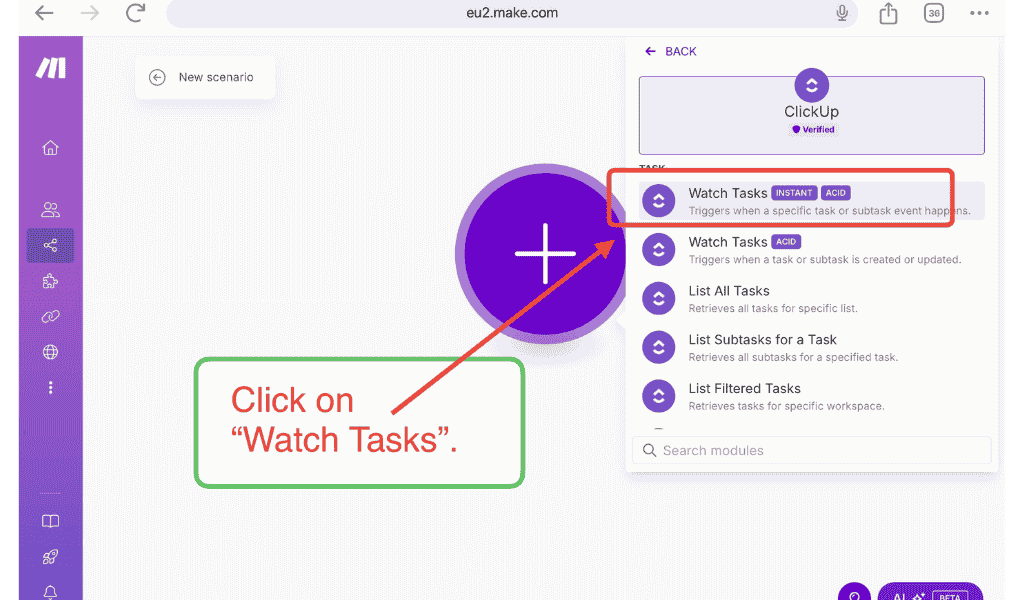Click the INSTANT tag on Watch Tasks

click(794, 193)
